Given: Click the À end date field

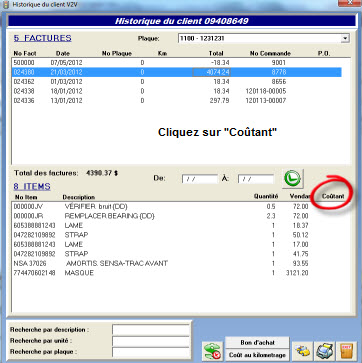Looking at the screenshot, I should (x=256, y=179).
